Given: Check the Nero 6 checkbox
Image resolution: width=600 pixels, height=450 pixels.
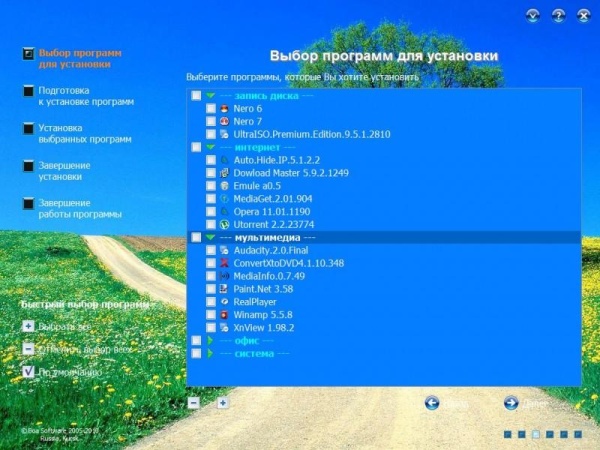Looking at the screenshot, I should click(x=211, y=109).
